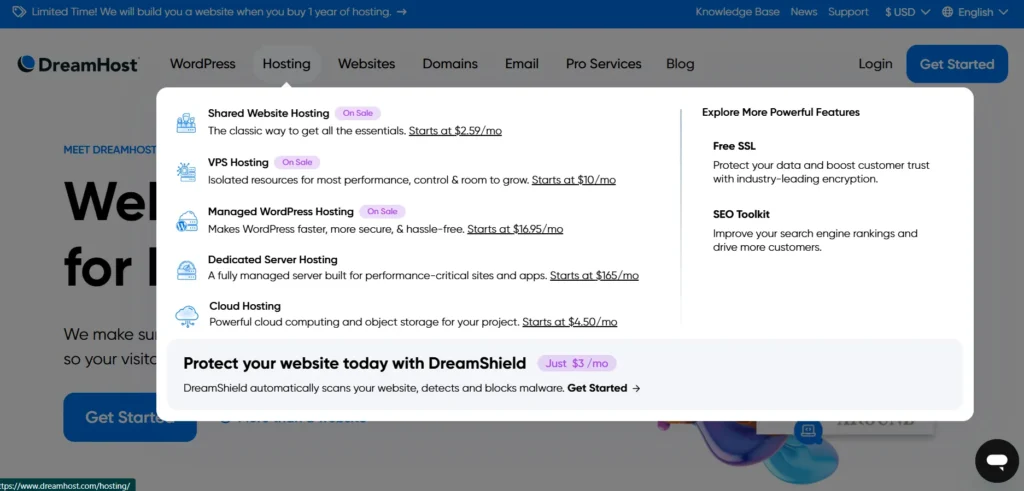
Task: Expand the English language selector
Action: 968,12
